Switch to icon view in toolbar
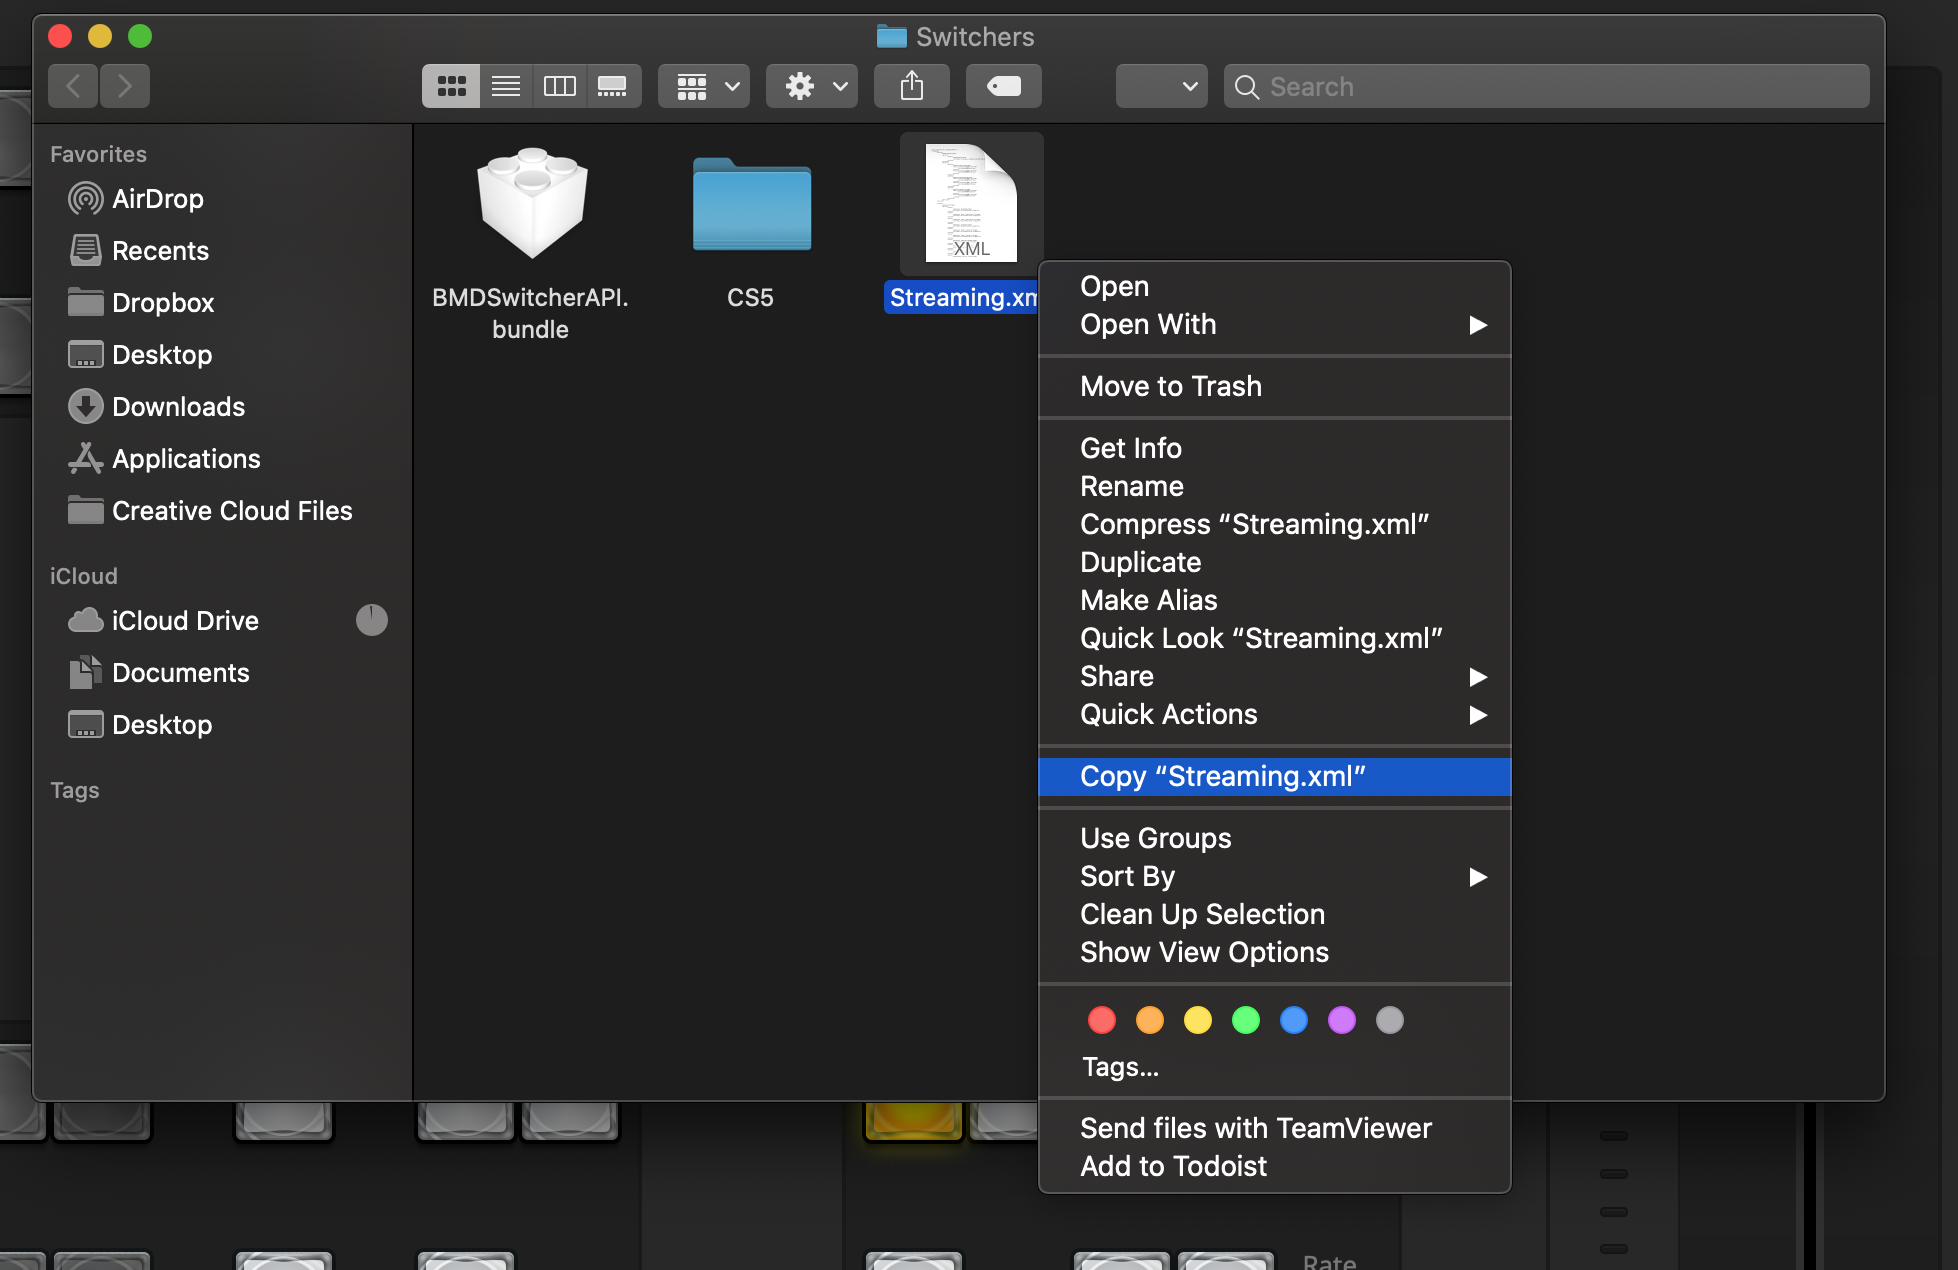1958x1270 pixels. coord(451,86)
